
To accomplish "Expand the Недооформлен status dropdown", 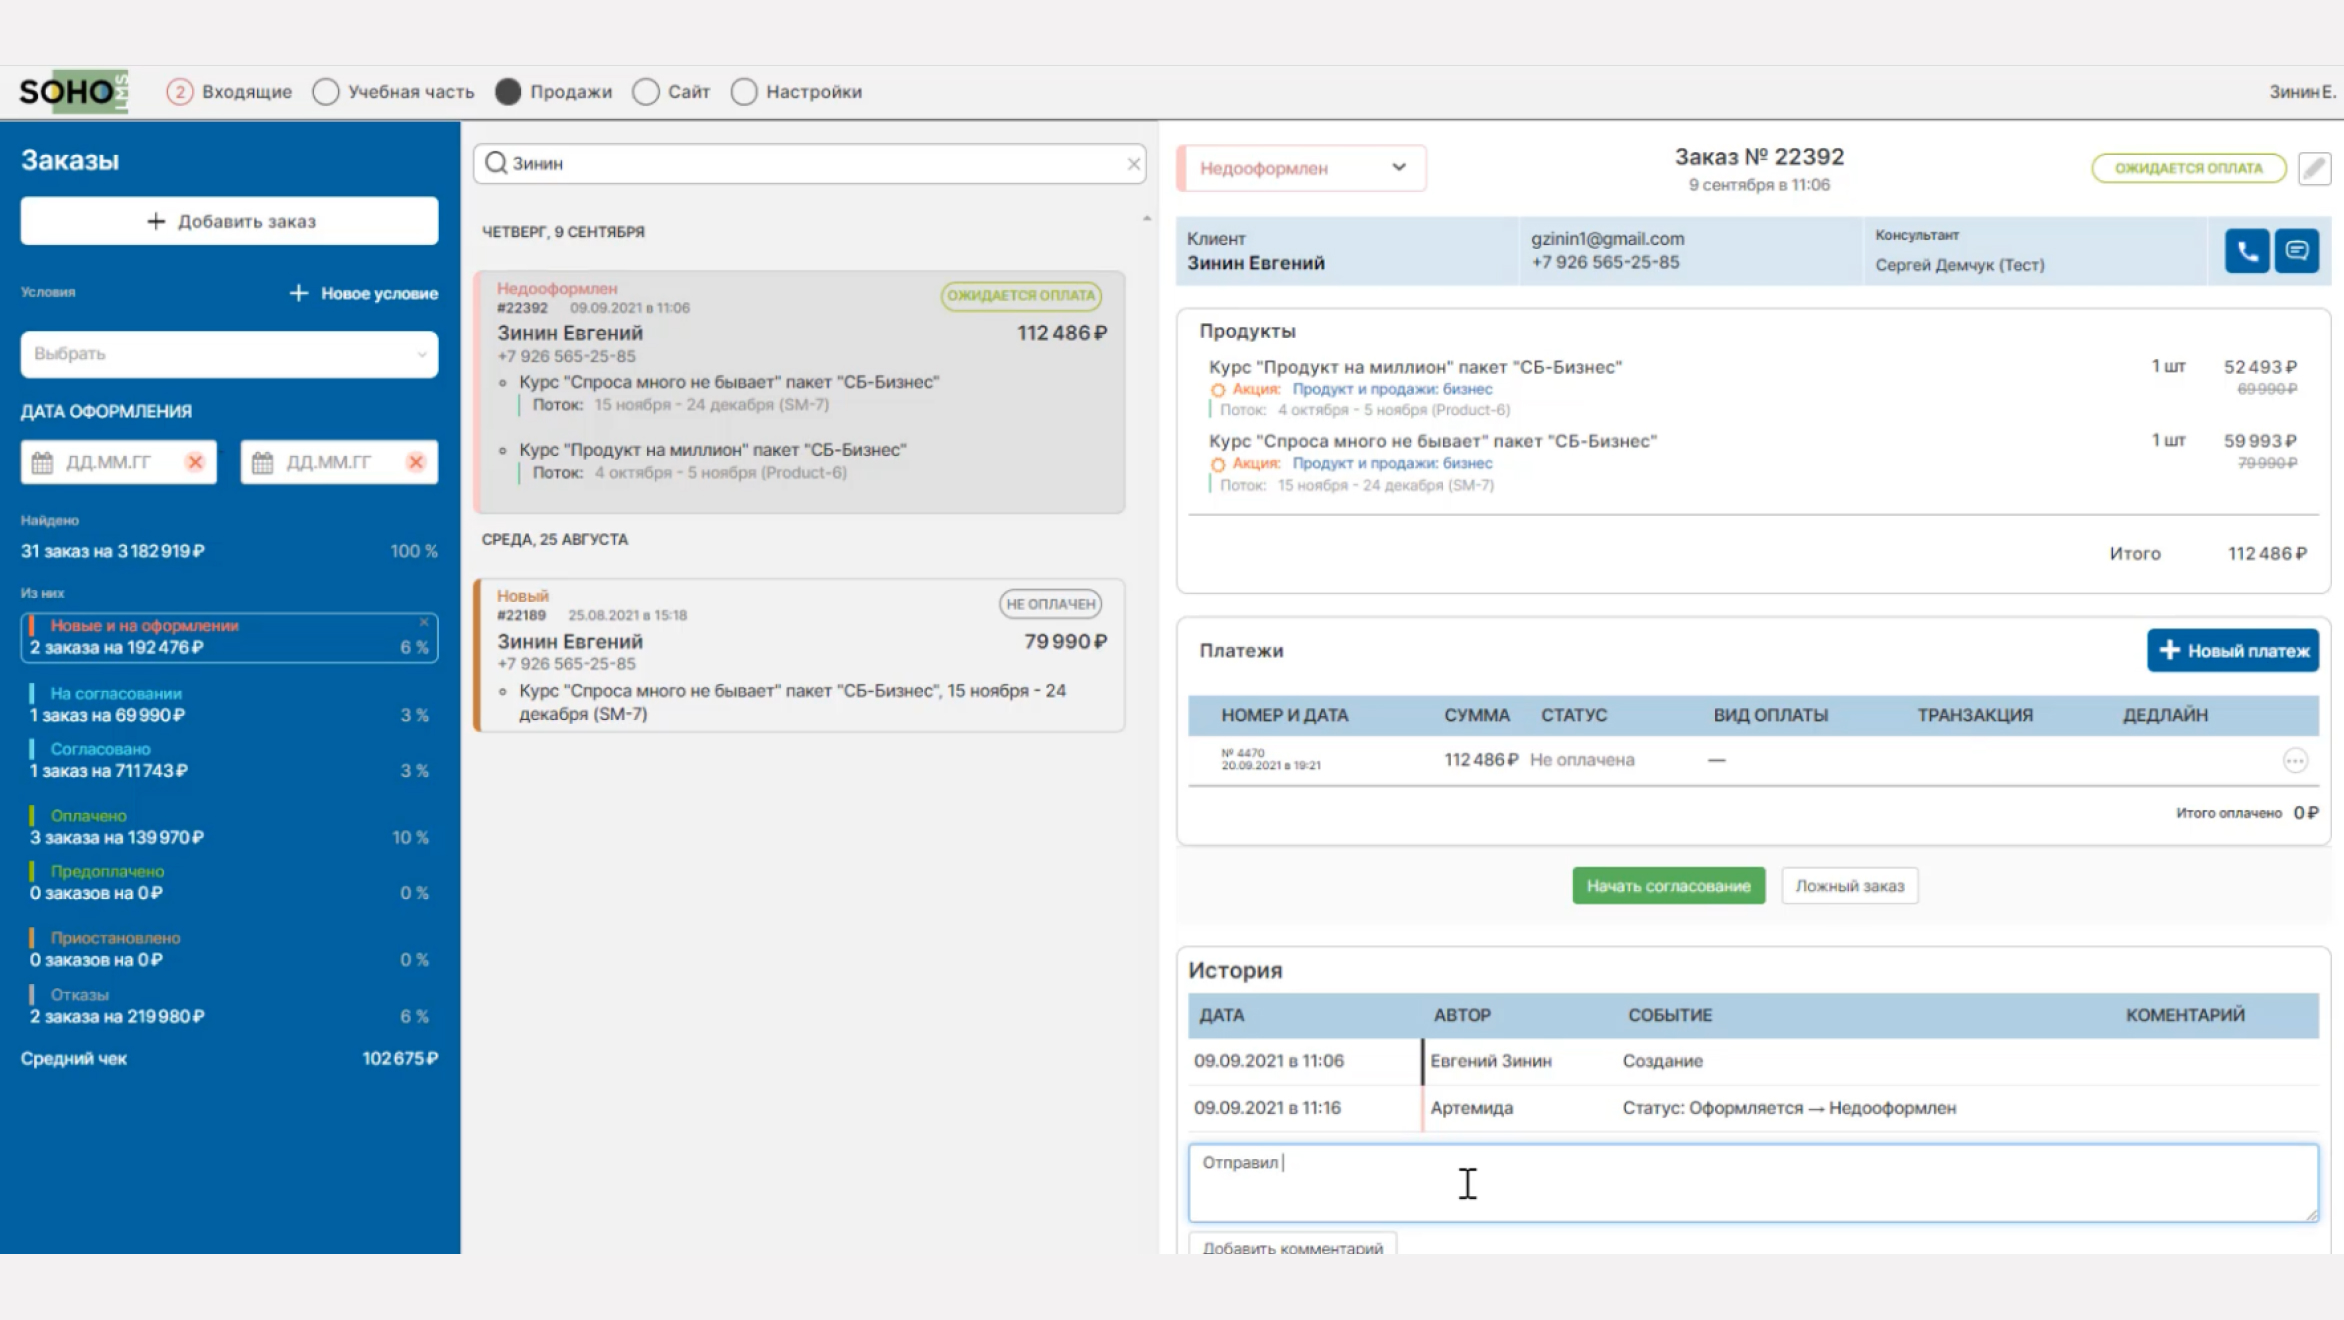I will [x=1302, y=168].
